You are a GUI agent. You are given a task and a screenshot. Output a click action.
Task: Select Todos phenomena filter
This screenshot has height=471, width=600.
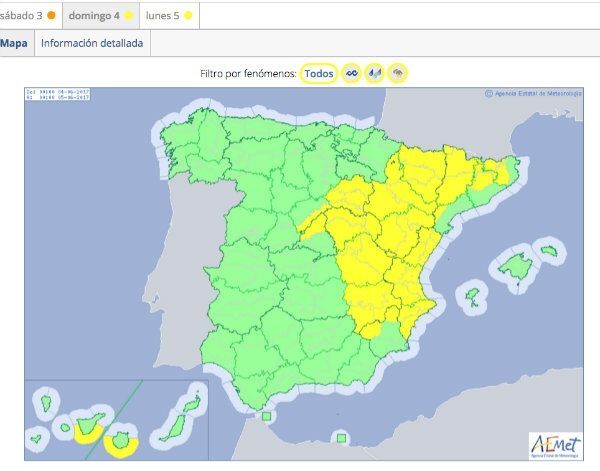coord(319,73)
